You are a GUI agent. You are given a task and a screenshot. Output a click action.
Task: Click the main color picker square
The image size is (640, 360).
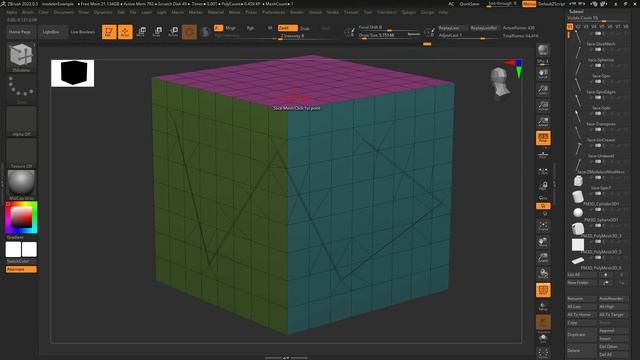[21, 217]
